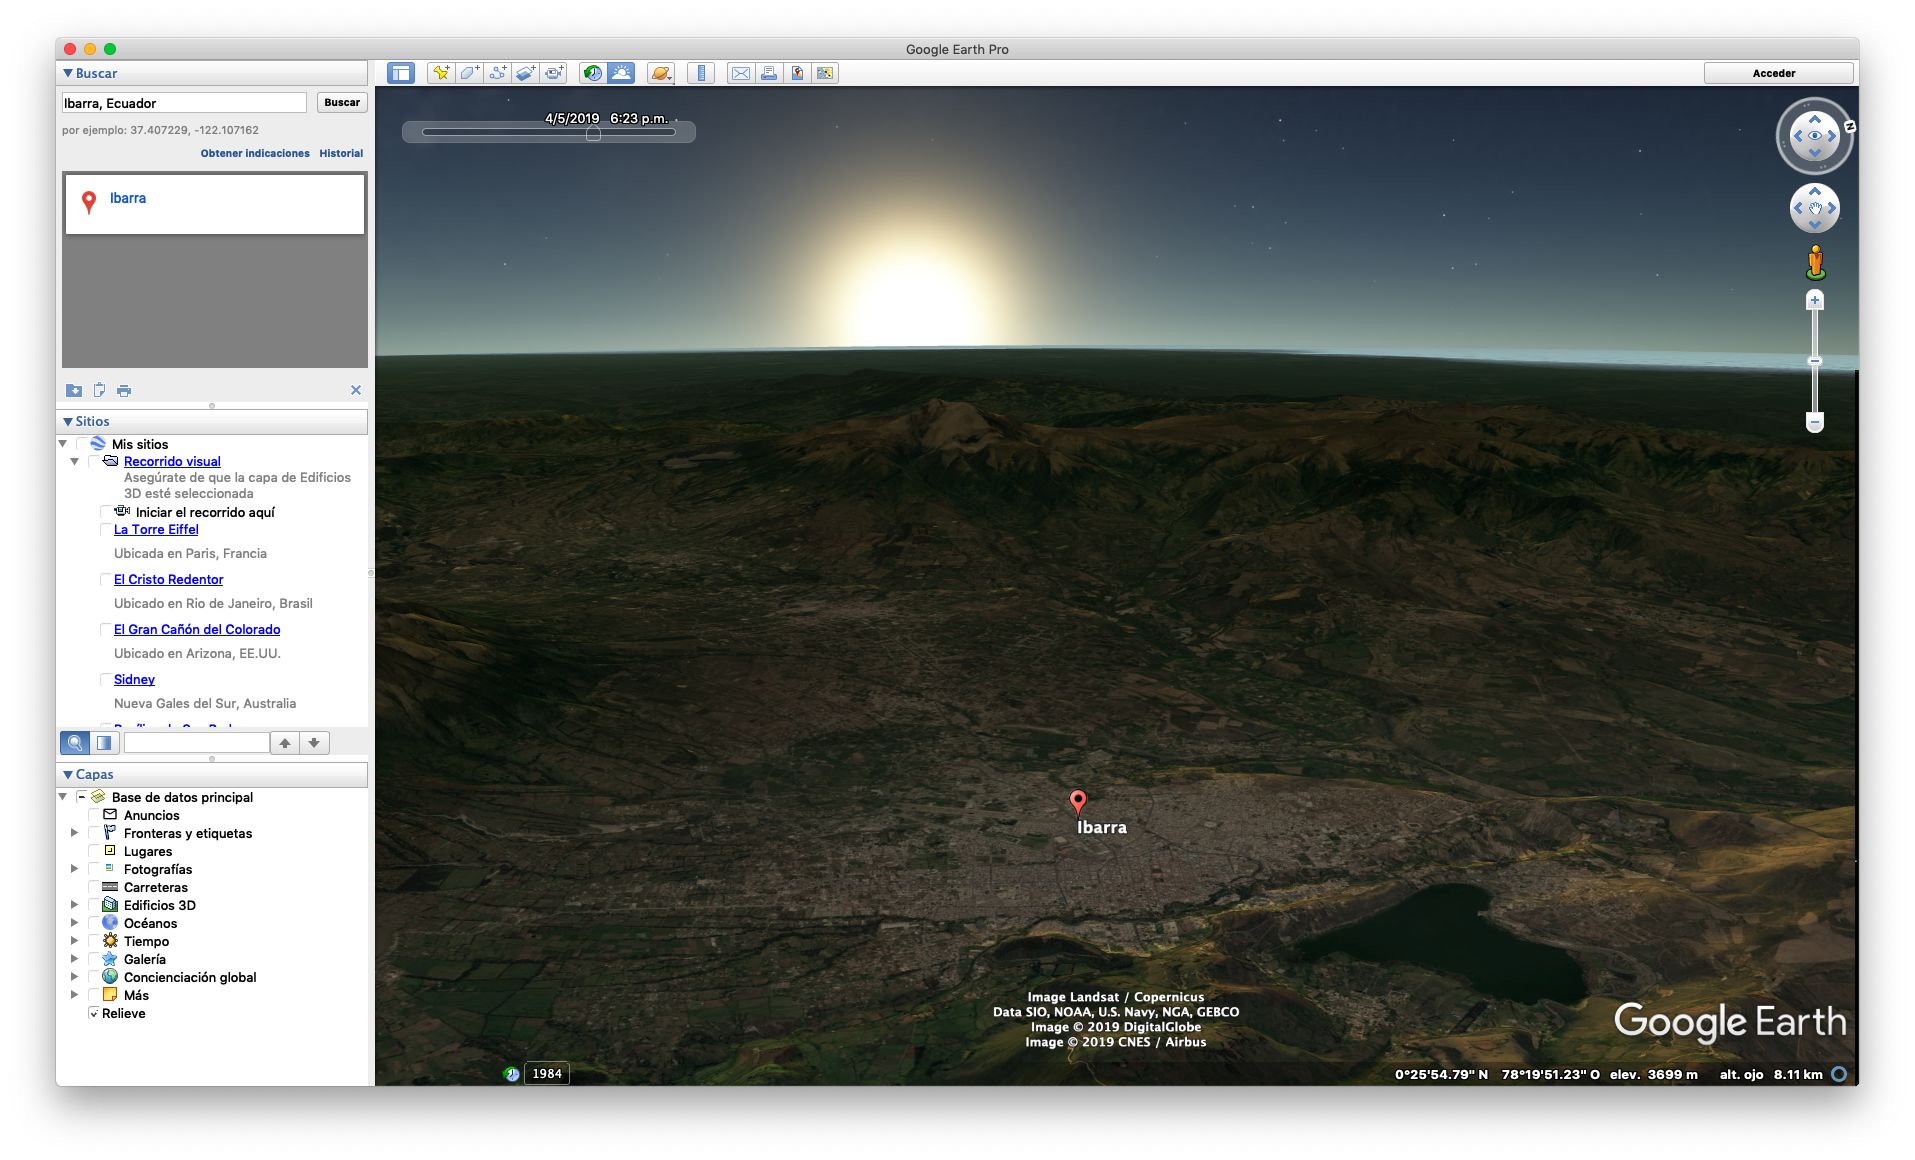Viewport: 1915px width, 1160px height.
Task: Add a path with toolbar tool
Action: pos(497,73)
